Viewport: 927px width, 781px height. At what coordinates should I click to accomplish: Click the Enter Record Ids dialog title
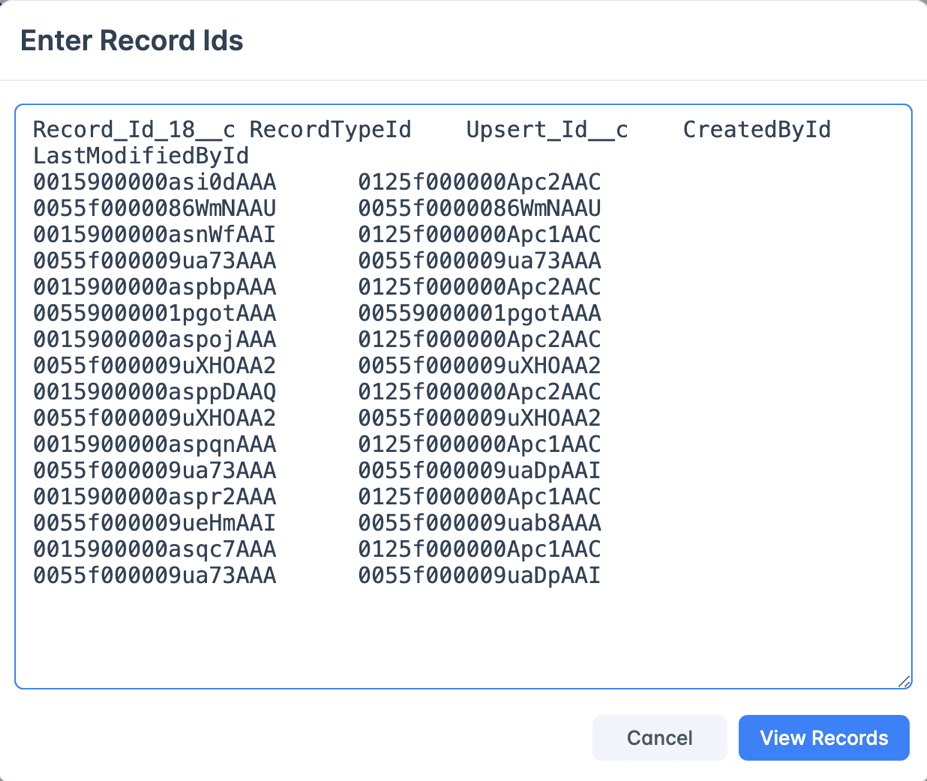pyautogui.click(x=132, y=41)
